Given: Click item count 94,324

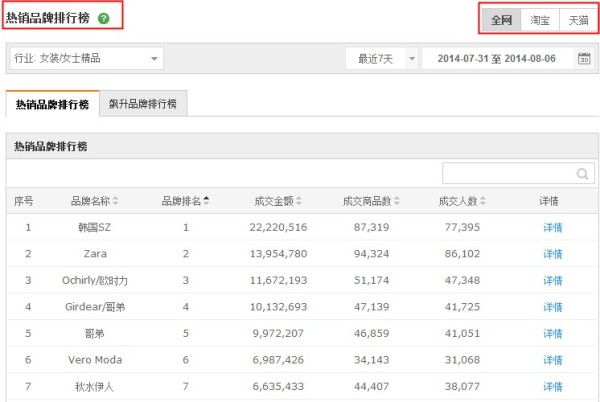Looking at the screenshot, I should click(371, 254).
